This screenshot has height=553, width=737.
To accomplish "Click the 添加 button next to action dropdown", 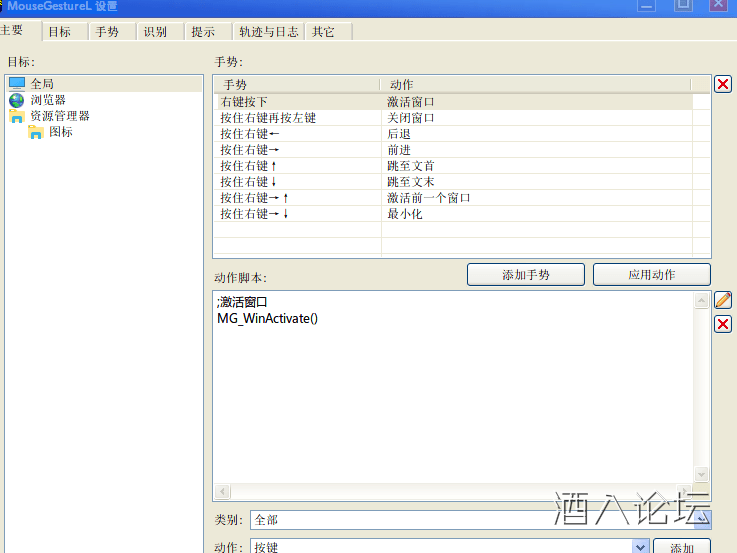I will pyautogui.click(x=681, y=547).
